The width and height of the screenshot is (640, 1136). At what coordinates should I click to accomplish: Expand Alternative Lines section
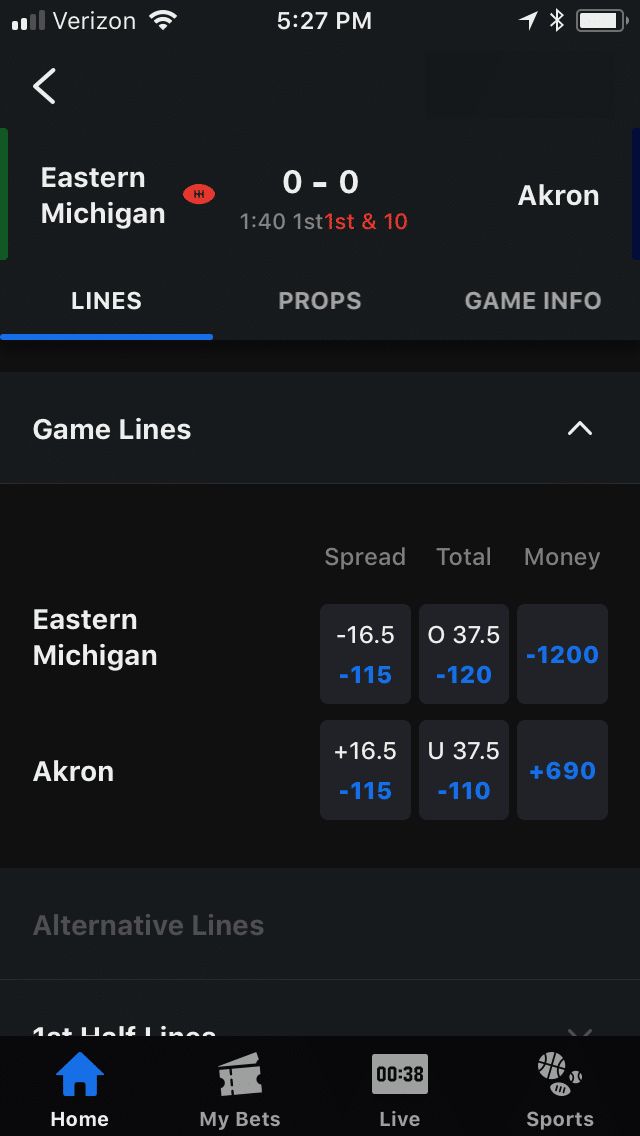click(x=320, y=925)
